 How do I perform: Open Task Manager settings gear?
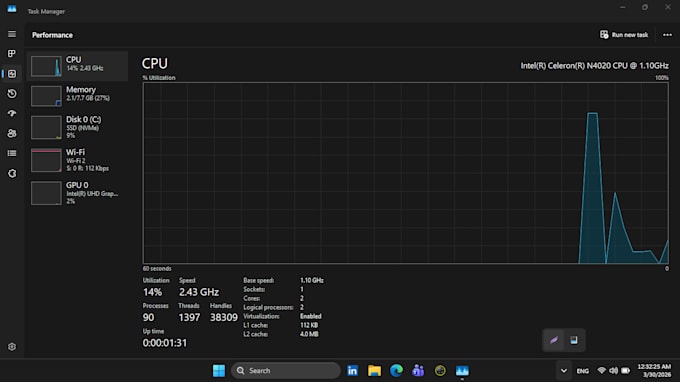(12, 347)
